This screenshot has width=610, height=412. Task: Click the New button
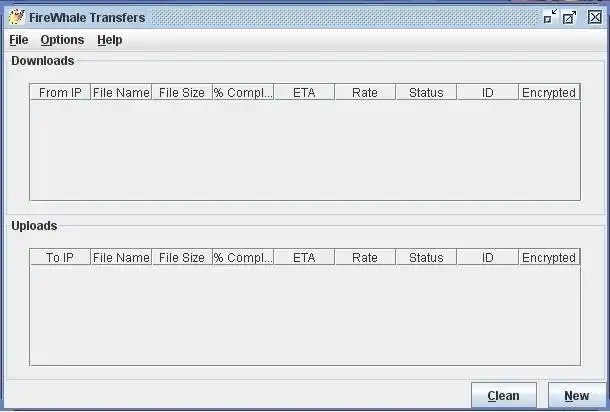click(576, 396)
